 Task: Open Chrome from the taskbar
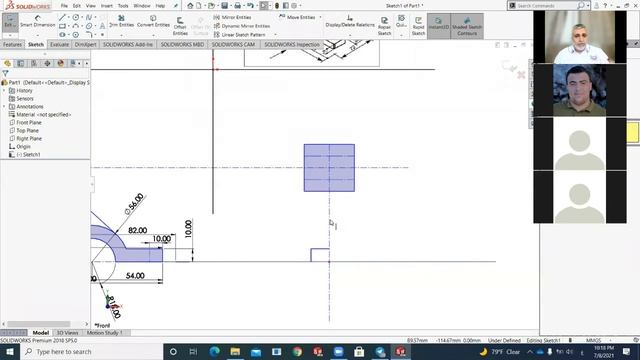pos(297,351)
